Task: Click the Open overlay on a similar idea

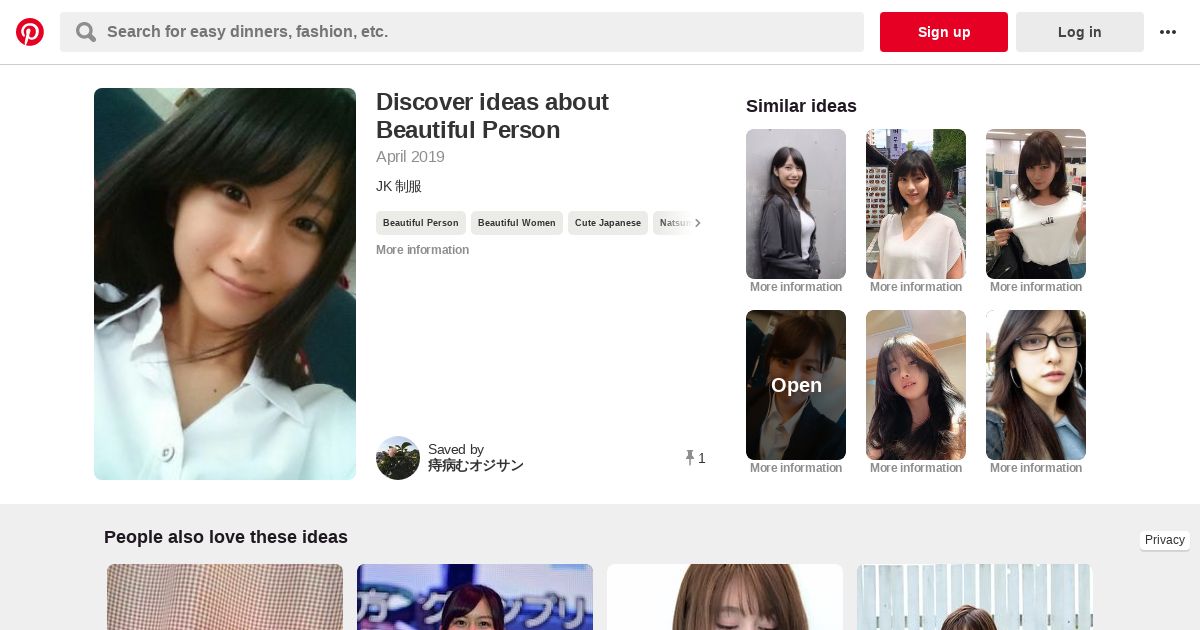Action: (796, 385)
